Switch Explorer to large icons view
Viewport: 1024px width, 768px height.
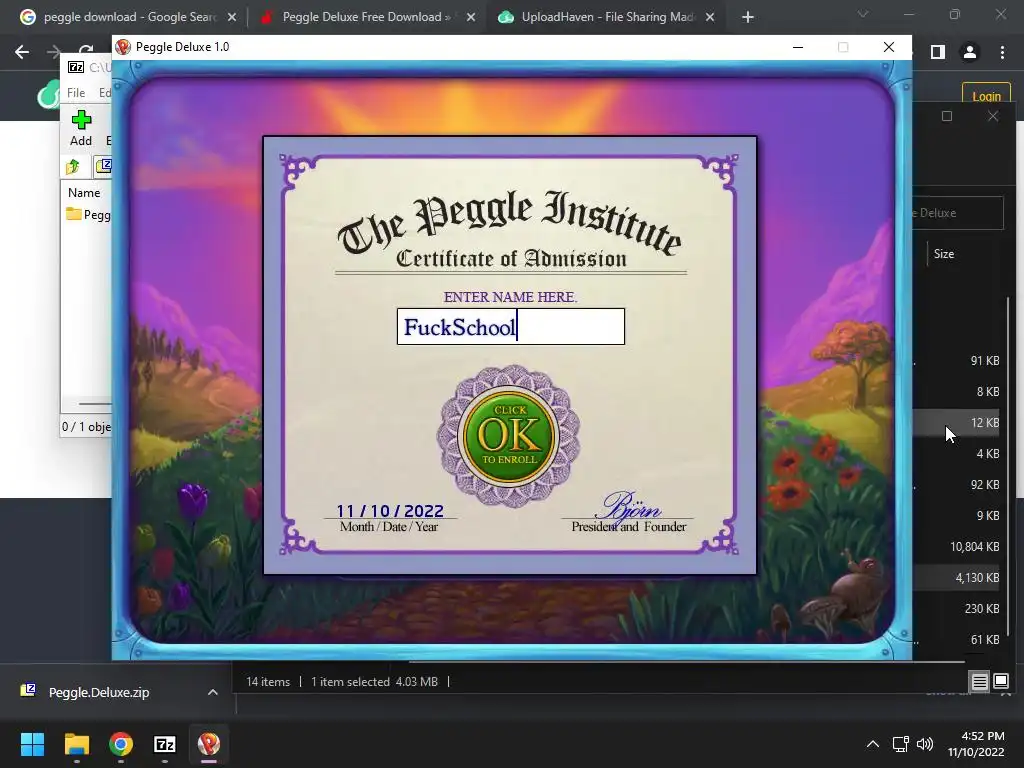(x=1000, y=682)
